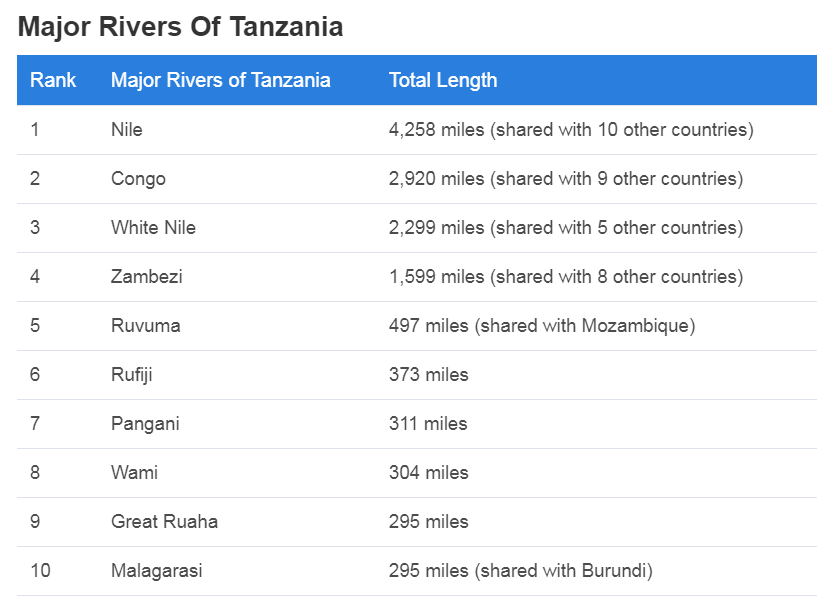The height and width of the screenshot is (603, 830).
Task: Select the Nile river name cell
Action: 127,130
